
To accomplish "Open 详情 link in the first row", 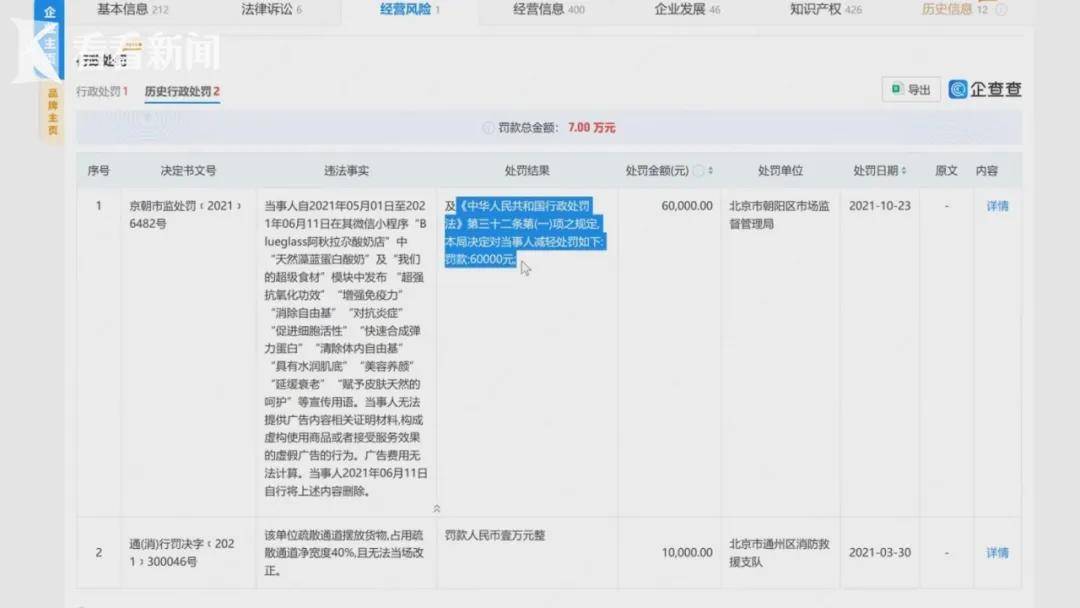I will (x=996, y=205).
